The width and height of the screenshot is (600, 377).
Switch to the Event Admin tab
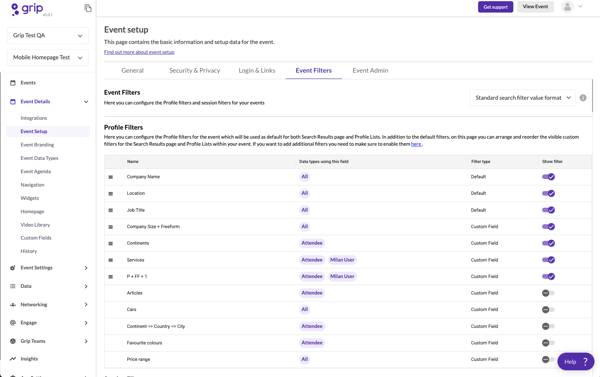click(370, 70)
